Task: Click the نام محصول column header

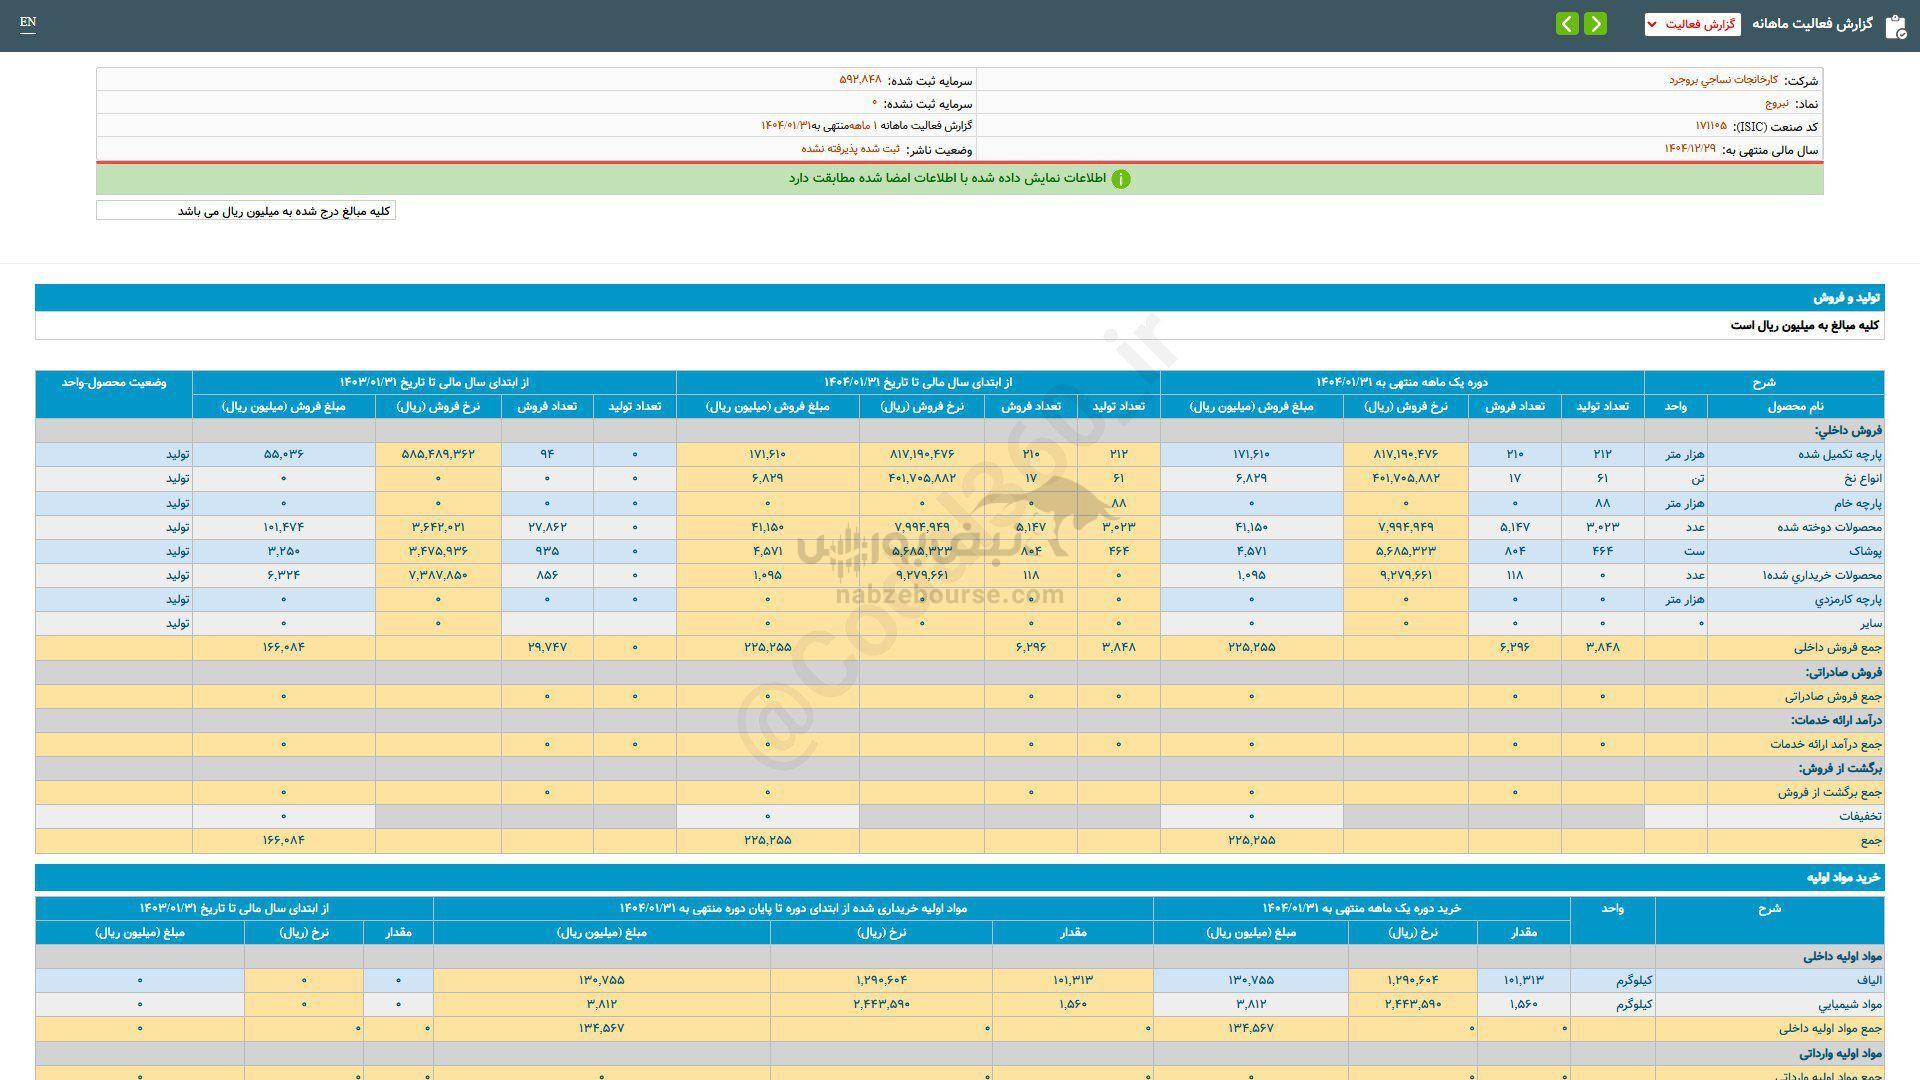Action: 1795,406
